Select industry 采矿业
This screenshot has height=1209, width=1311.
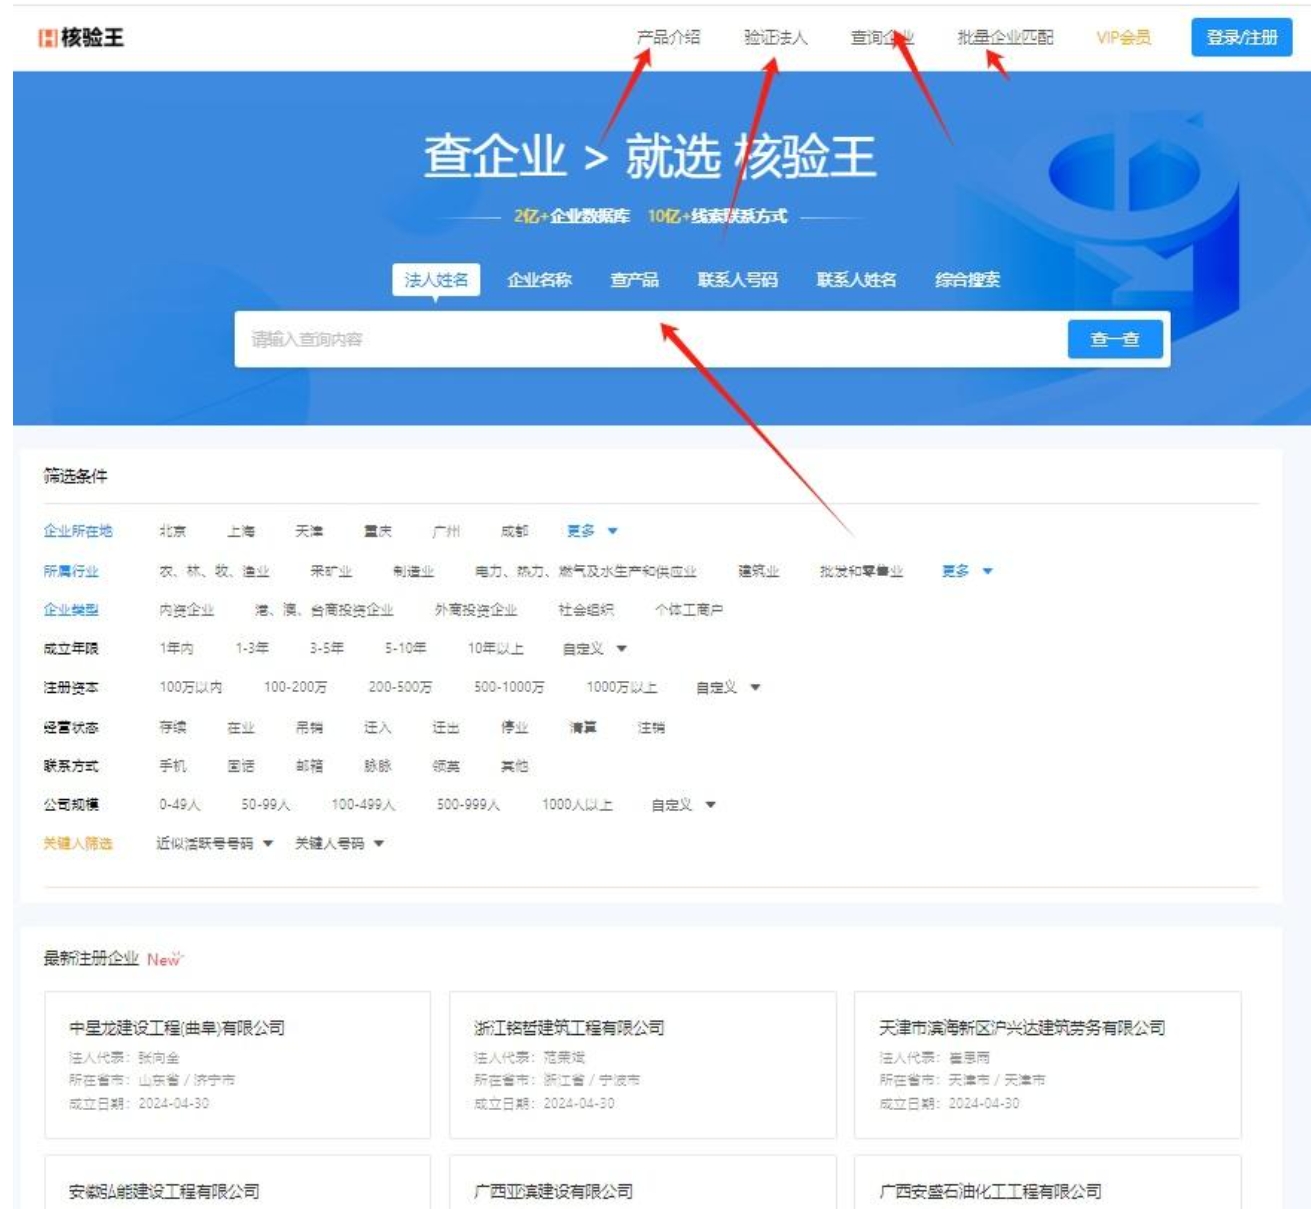tap(331, 571)
